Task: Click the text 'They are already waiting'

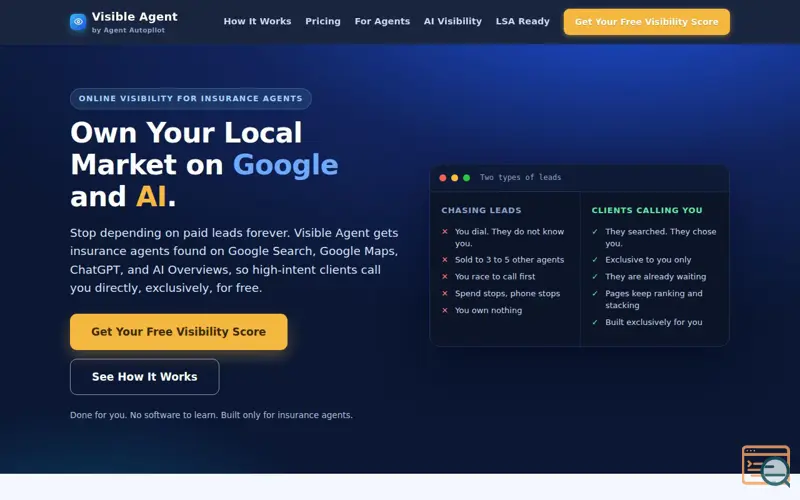Action: click(x=656, y=277)
